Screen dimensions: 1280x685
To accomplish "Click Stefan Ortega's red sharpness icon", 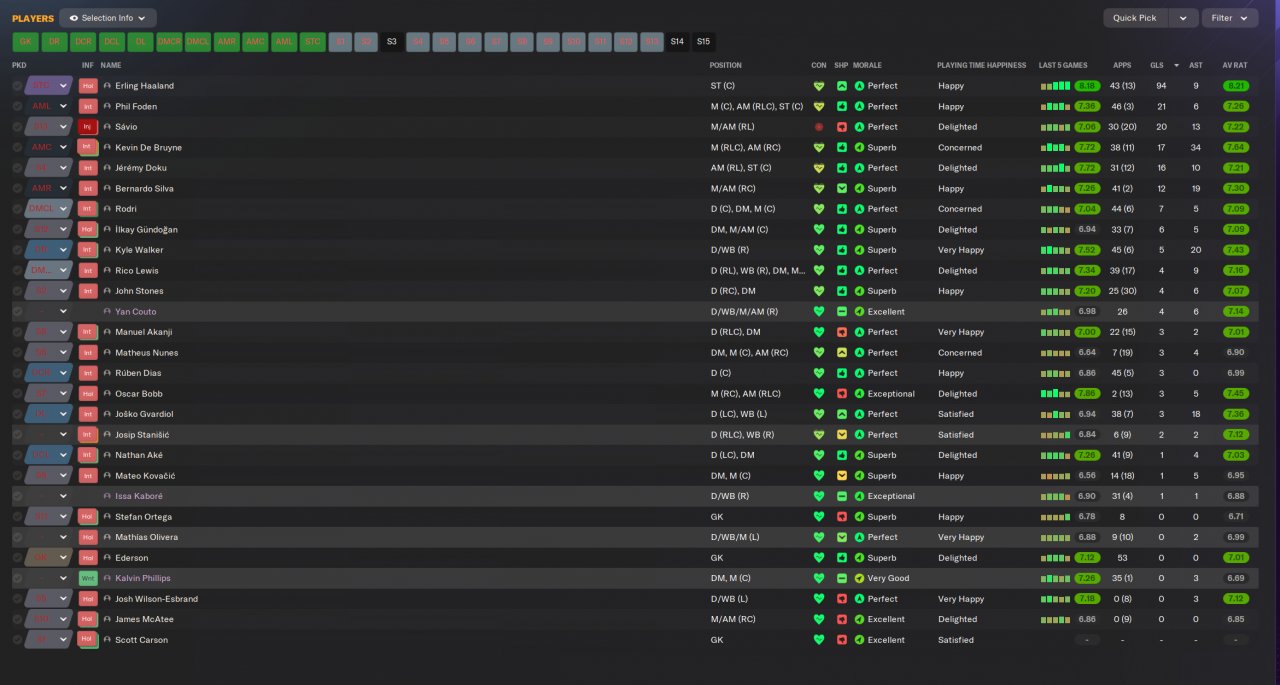I will point(842,517).
